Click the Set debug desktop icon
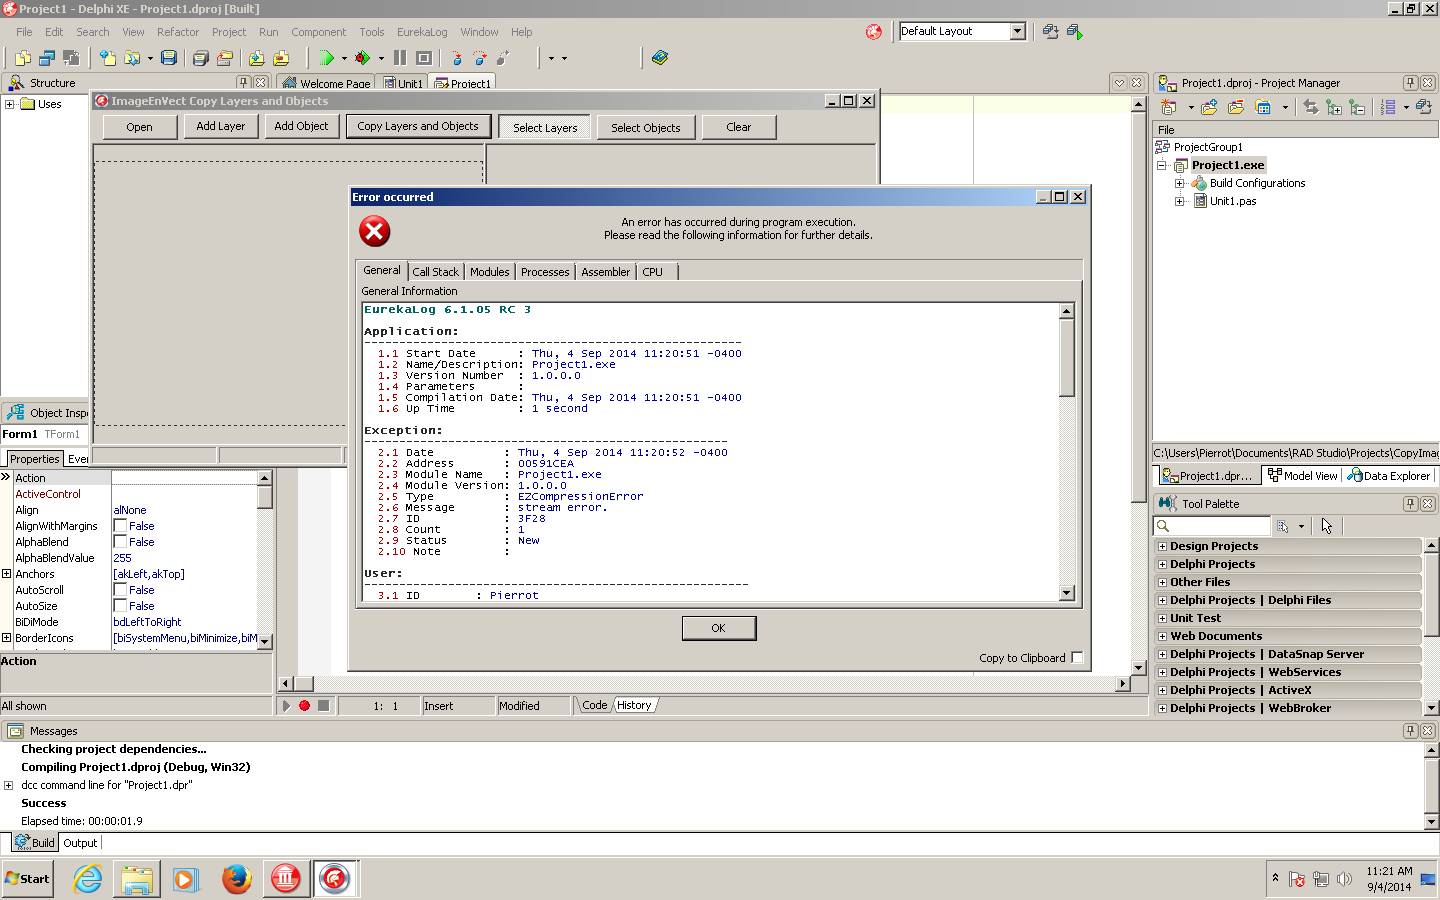Viewport: 1440px width, 900px height. (x=1075, y=32)
